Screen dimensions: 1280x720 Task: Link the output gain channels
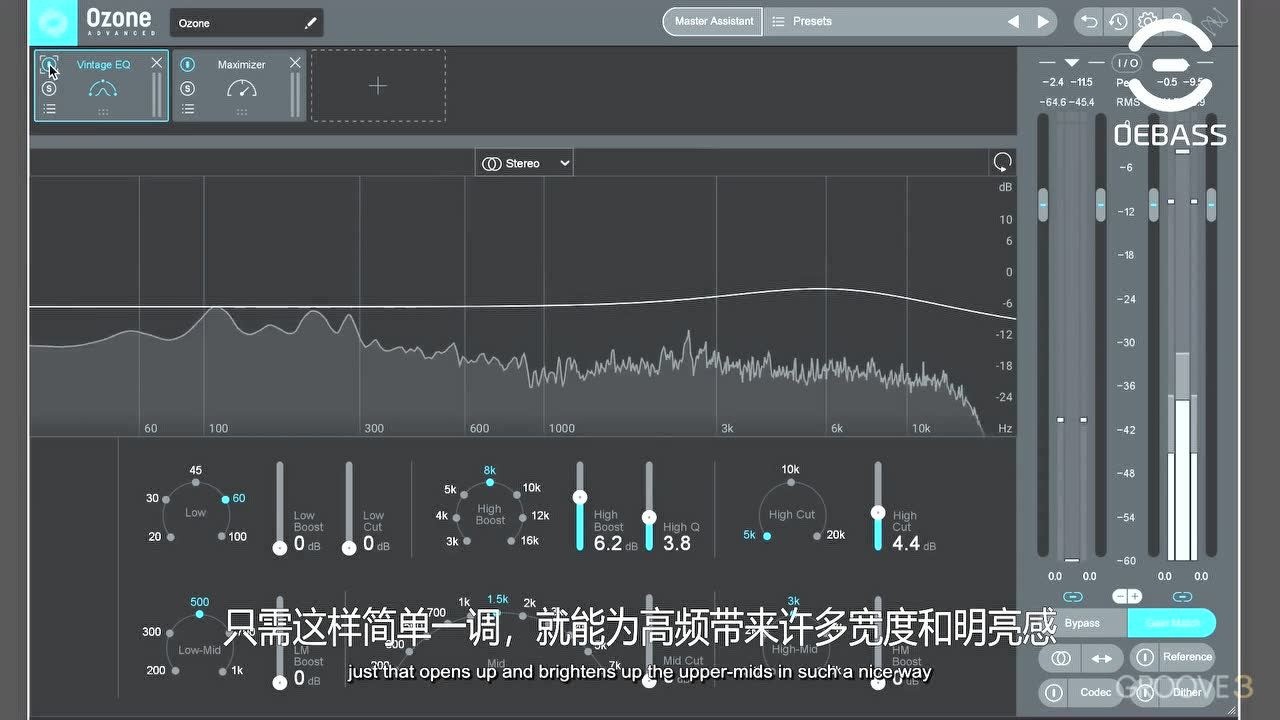[x=1182, y=596]
